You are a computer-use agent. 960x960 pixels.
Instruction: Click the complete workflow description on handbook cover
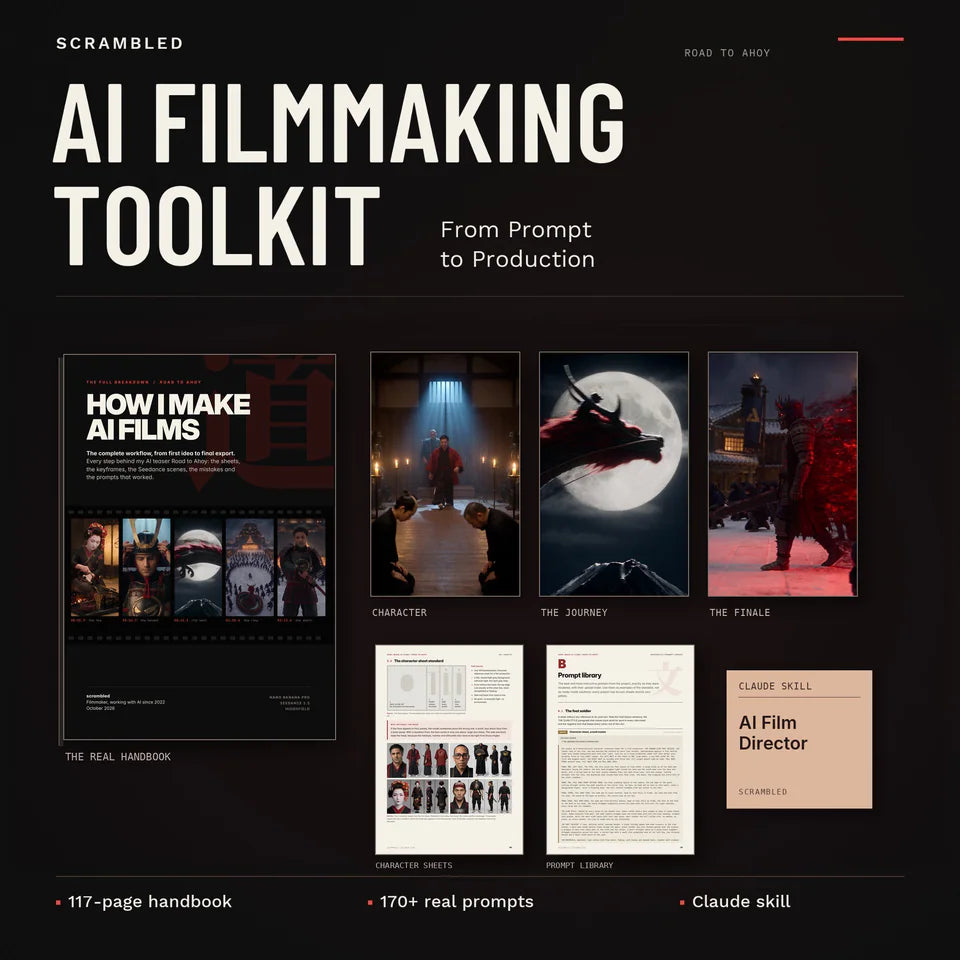point(161,465)
